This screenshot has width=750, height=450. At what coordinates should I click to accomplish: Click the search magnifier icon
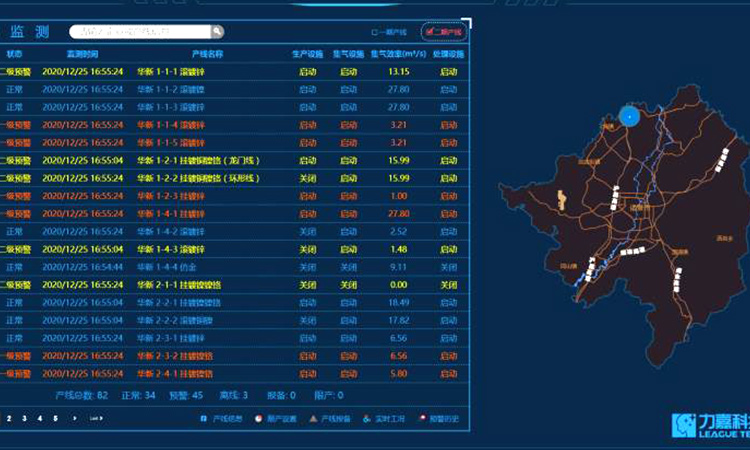(215, 33)
